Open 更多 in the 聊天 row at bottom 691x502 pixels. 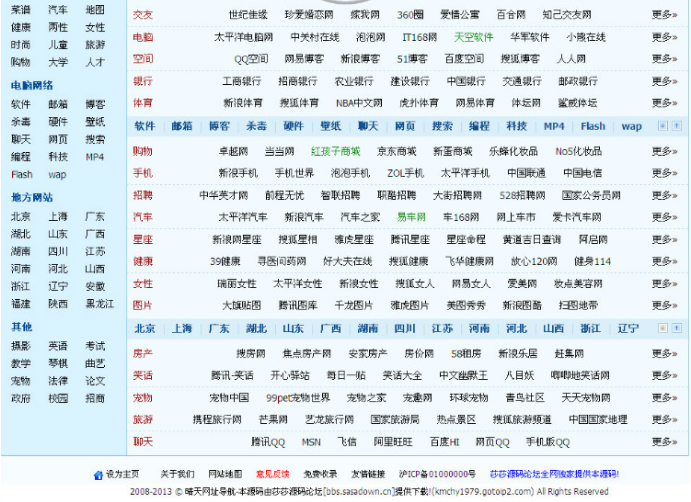pyautogui.click(x=664, y=442)
